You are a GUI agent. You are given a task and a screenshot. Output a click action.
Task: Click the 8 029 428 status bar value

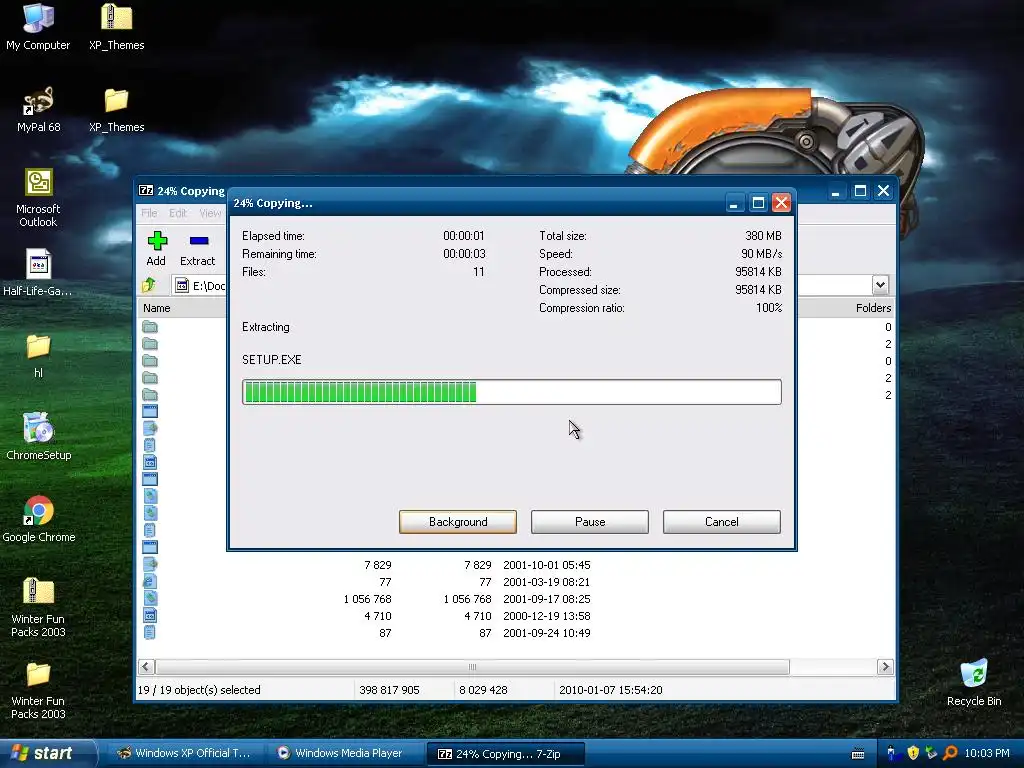click(483, 690)
